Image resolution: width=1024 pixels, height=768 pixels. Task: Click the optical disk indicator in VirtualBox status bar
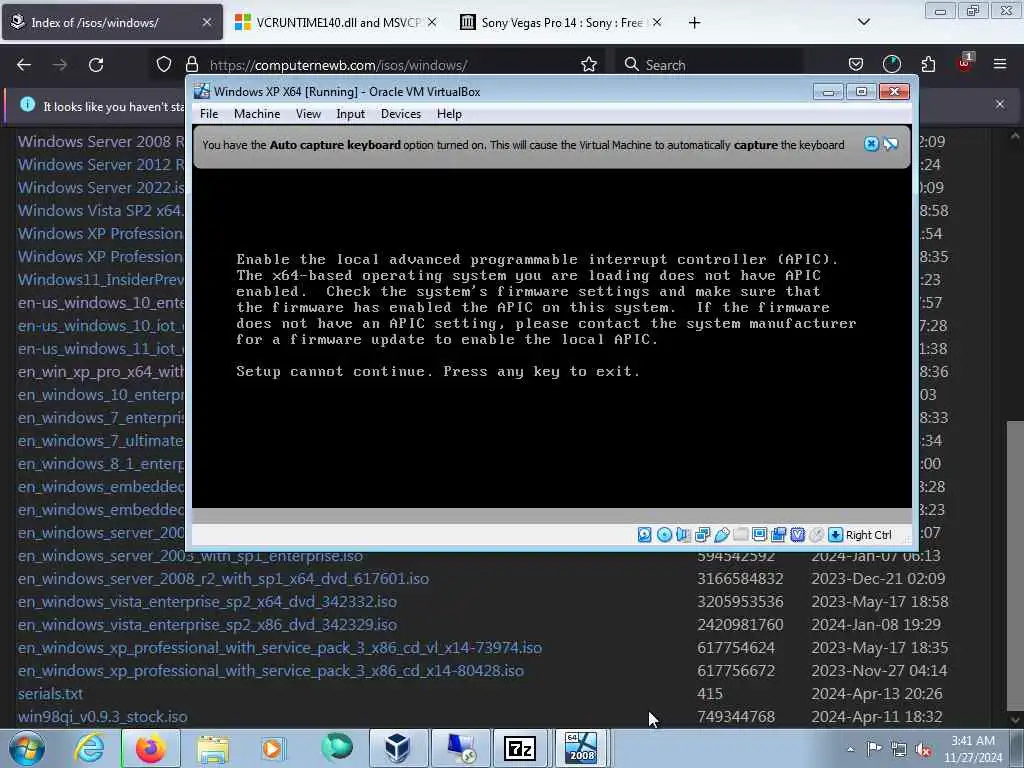point(664,535)
